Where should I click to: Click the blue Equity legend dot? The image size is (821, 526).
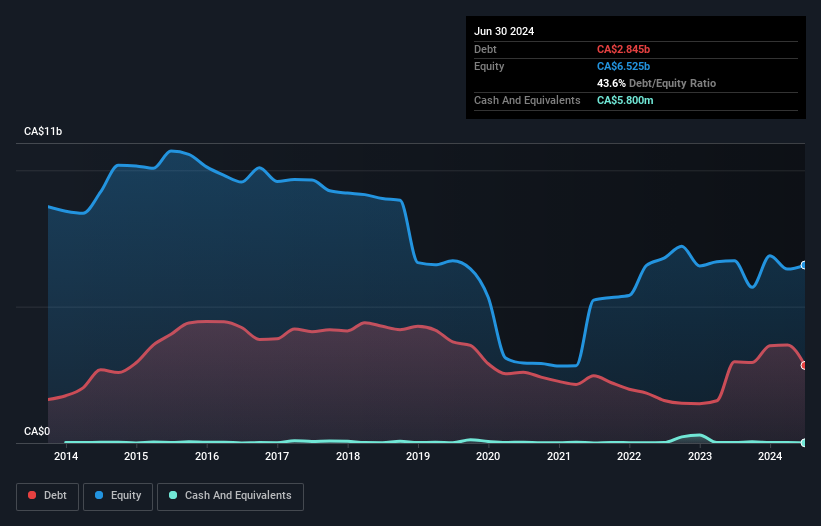point(99,495)
